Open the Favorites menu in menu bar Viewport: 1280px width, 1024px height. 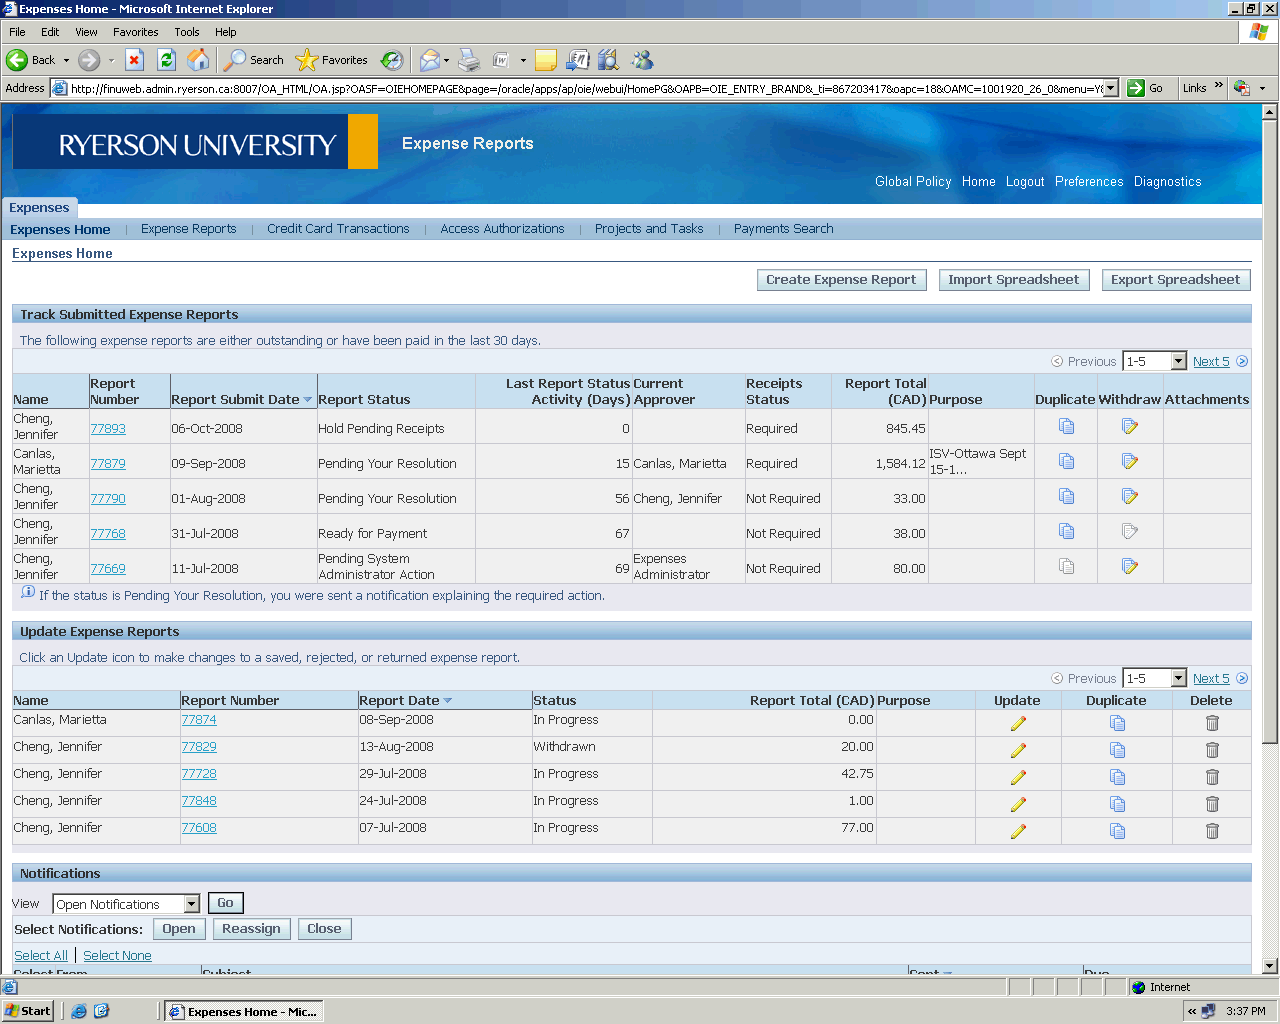tap(135, 32)
